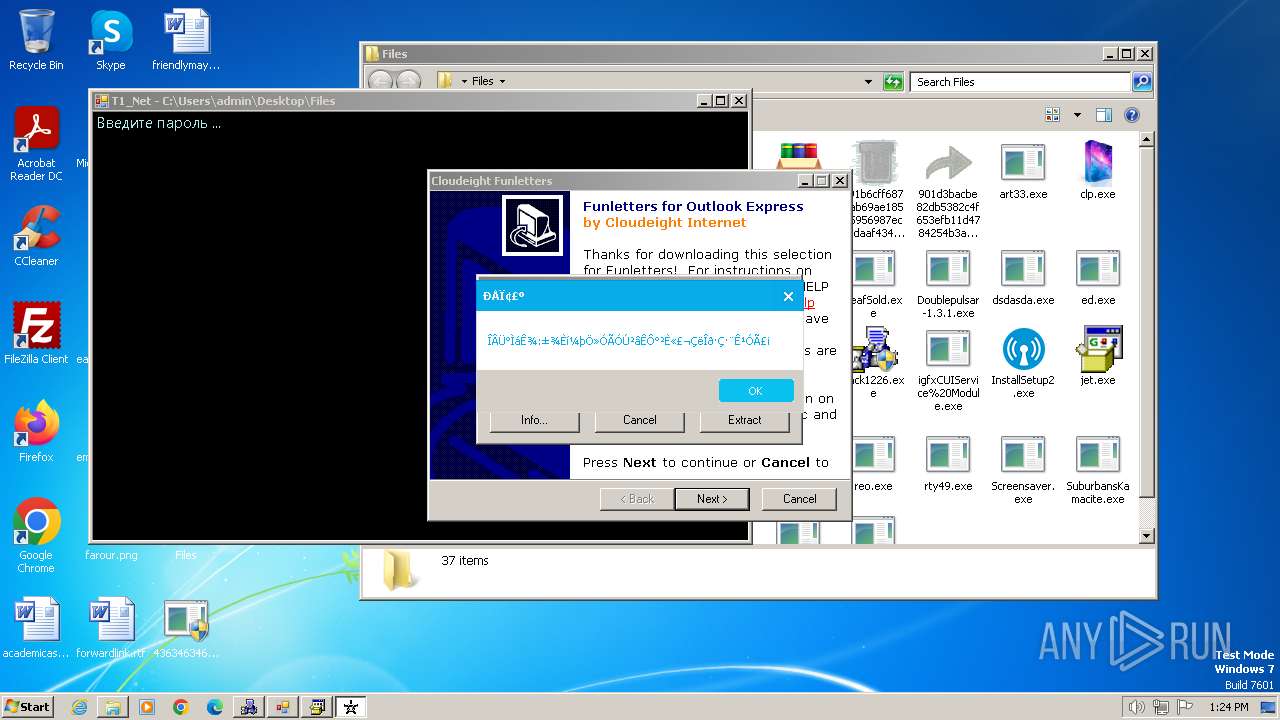The image size is (1280, 720).
Task: Select clp.exe in Files window
Action: 1098,170
